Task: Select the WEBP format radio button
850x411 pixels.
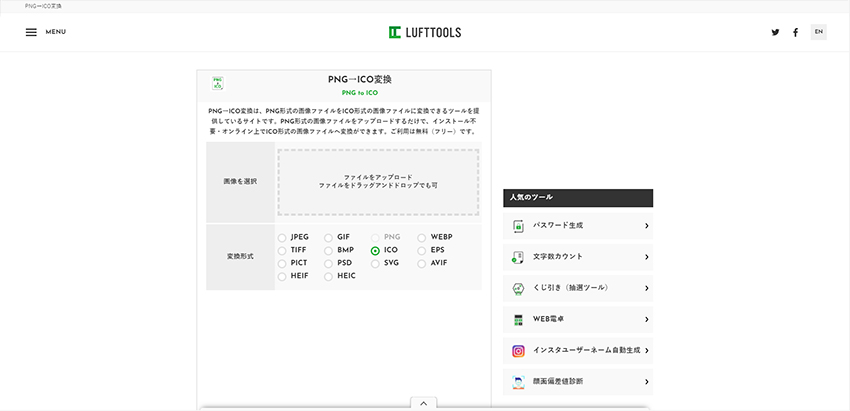Action: pos(422,237)
